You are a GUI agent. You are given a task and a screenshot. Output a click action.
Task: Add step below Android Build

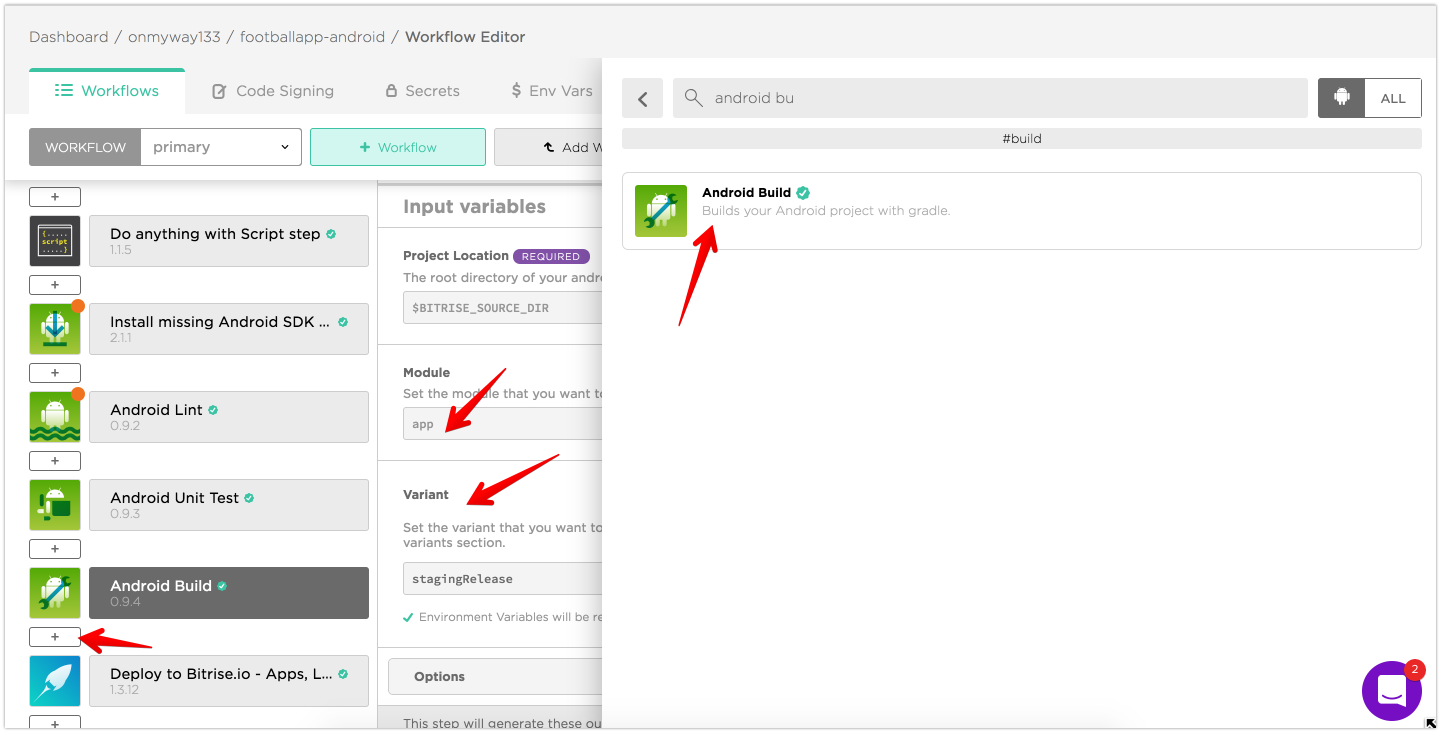[55, 637]
